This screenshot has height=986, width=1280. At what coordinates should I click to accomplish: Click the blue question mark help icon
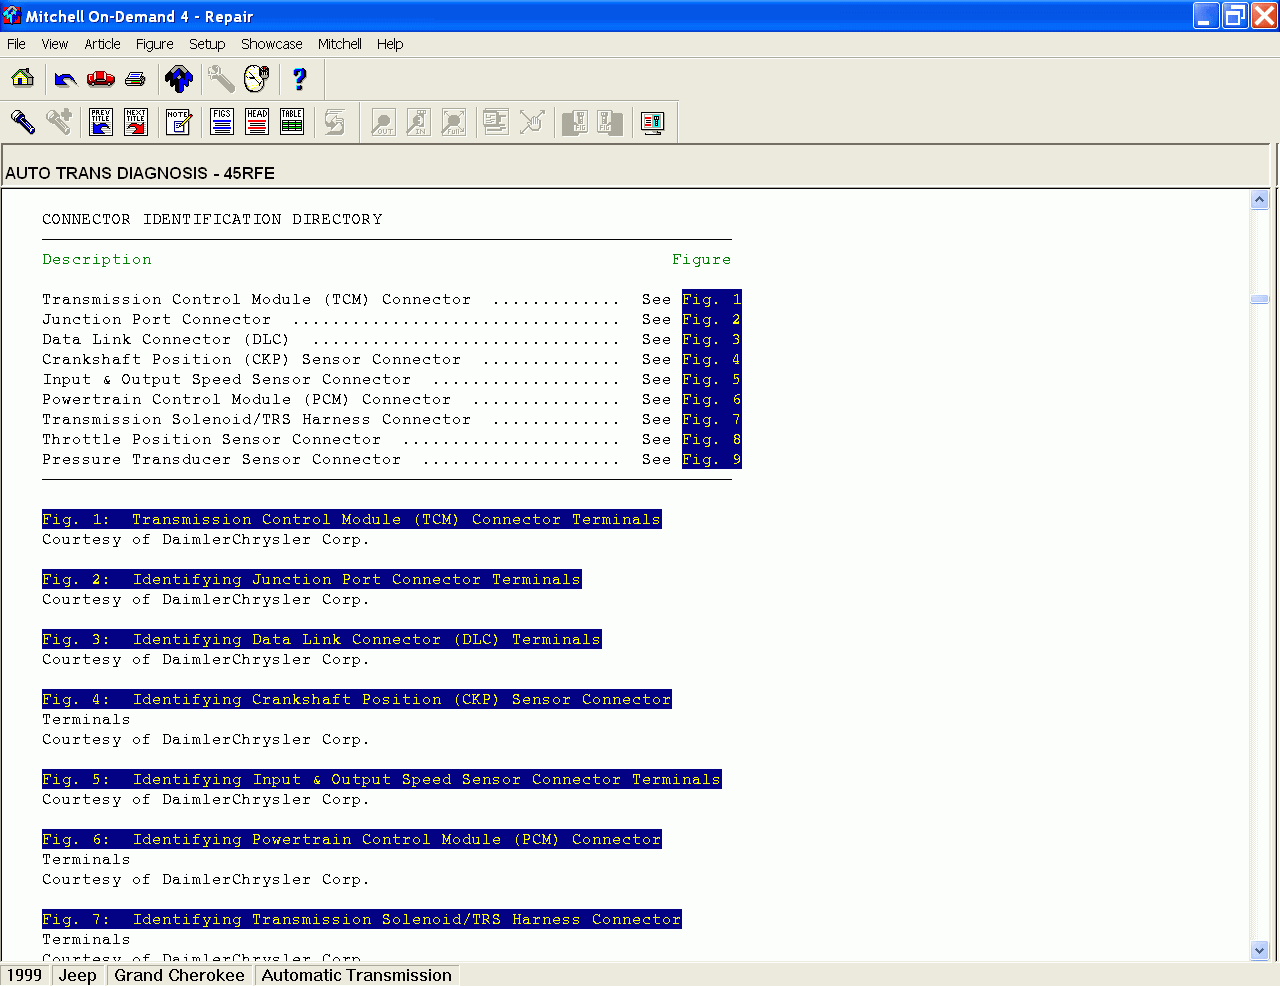coord(299,78)
